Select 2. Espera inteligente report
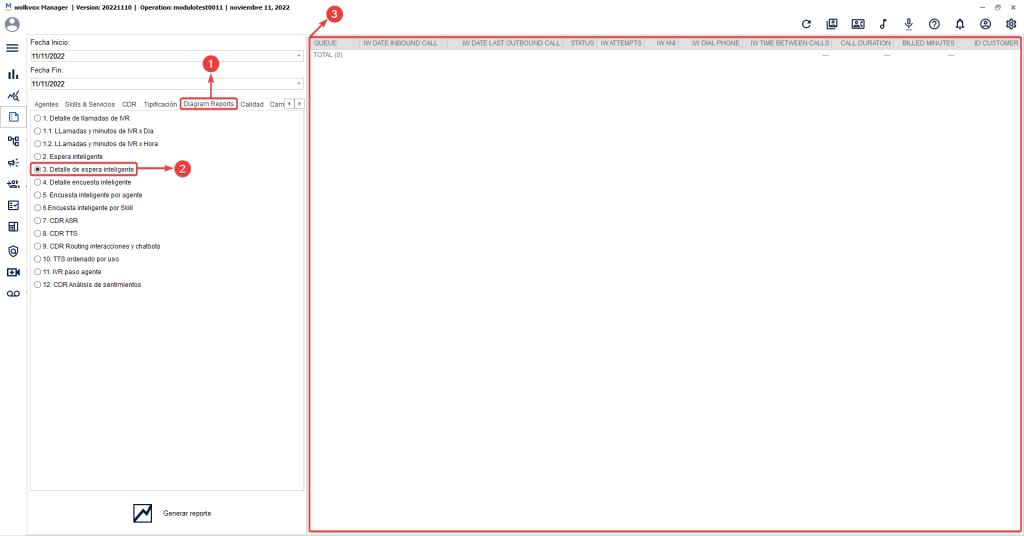This screenshot has width=1024, height=536. coord(69,157)
